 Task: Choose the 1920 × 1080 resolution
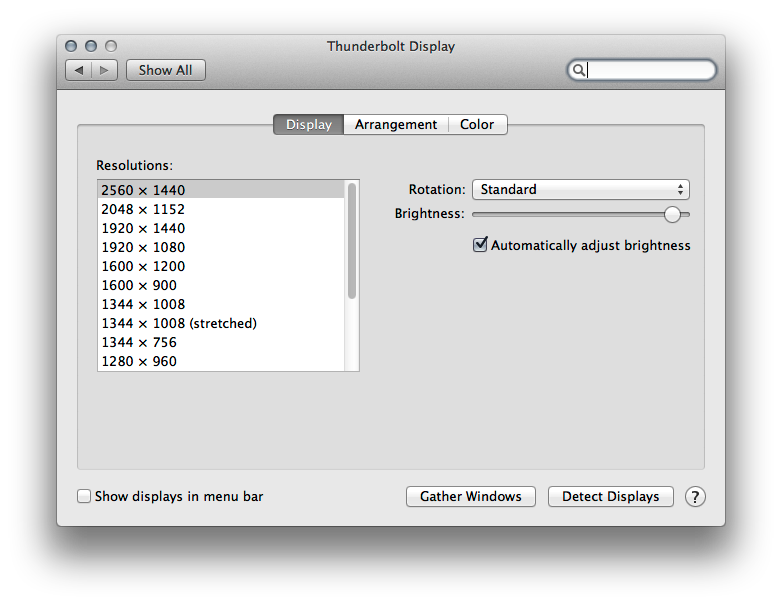pyautogui.click(x=221, y=247)
